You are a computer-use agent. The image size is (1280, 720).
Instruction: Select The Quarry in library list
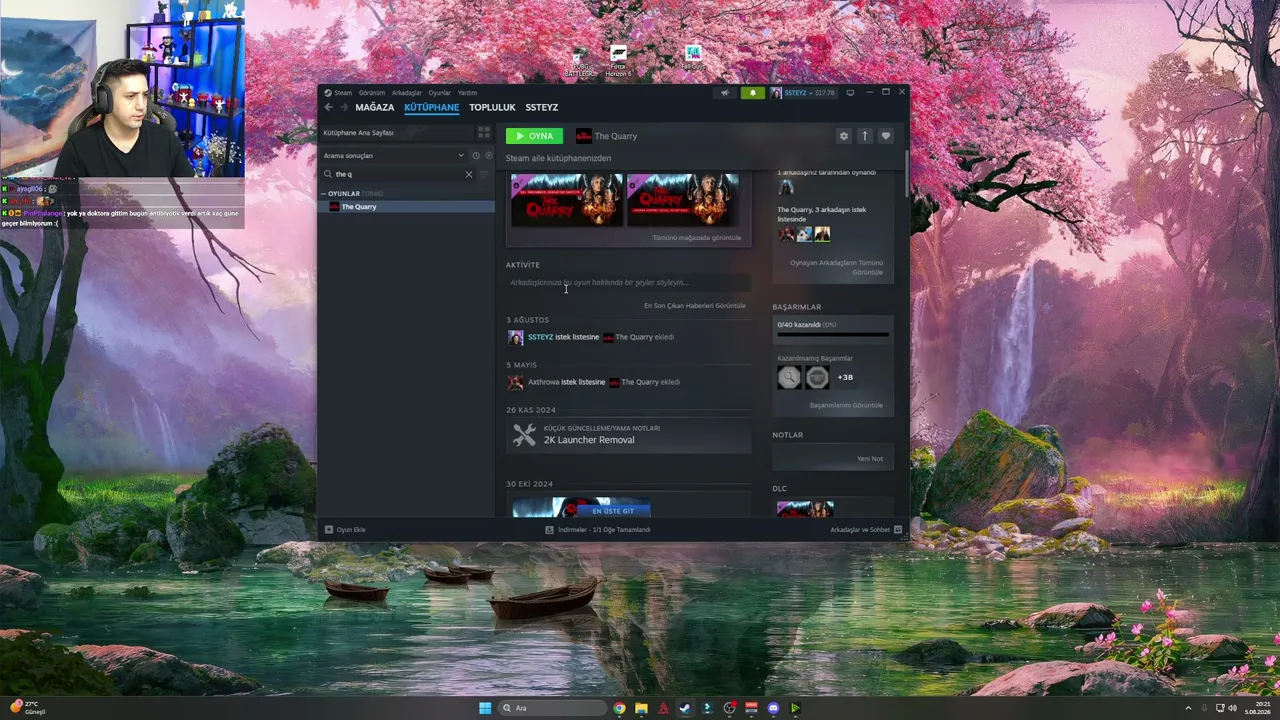tap(406, 207)
